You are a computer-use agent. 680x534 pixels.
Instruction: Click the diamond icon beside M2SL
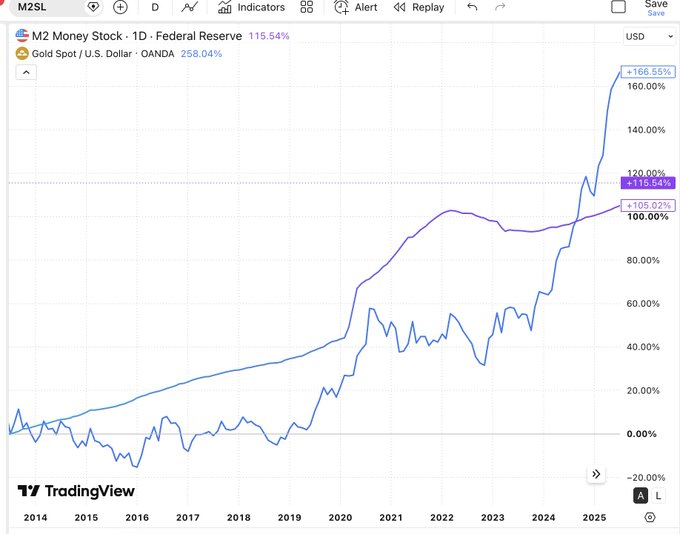[93, 7]
